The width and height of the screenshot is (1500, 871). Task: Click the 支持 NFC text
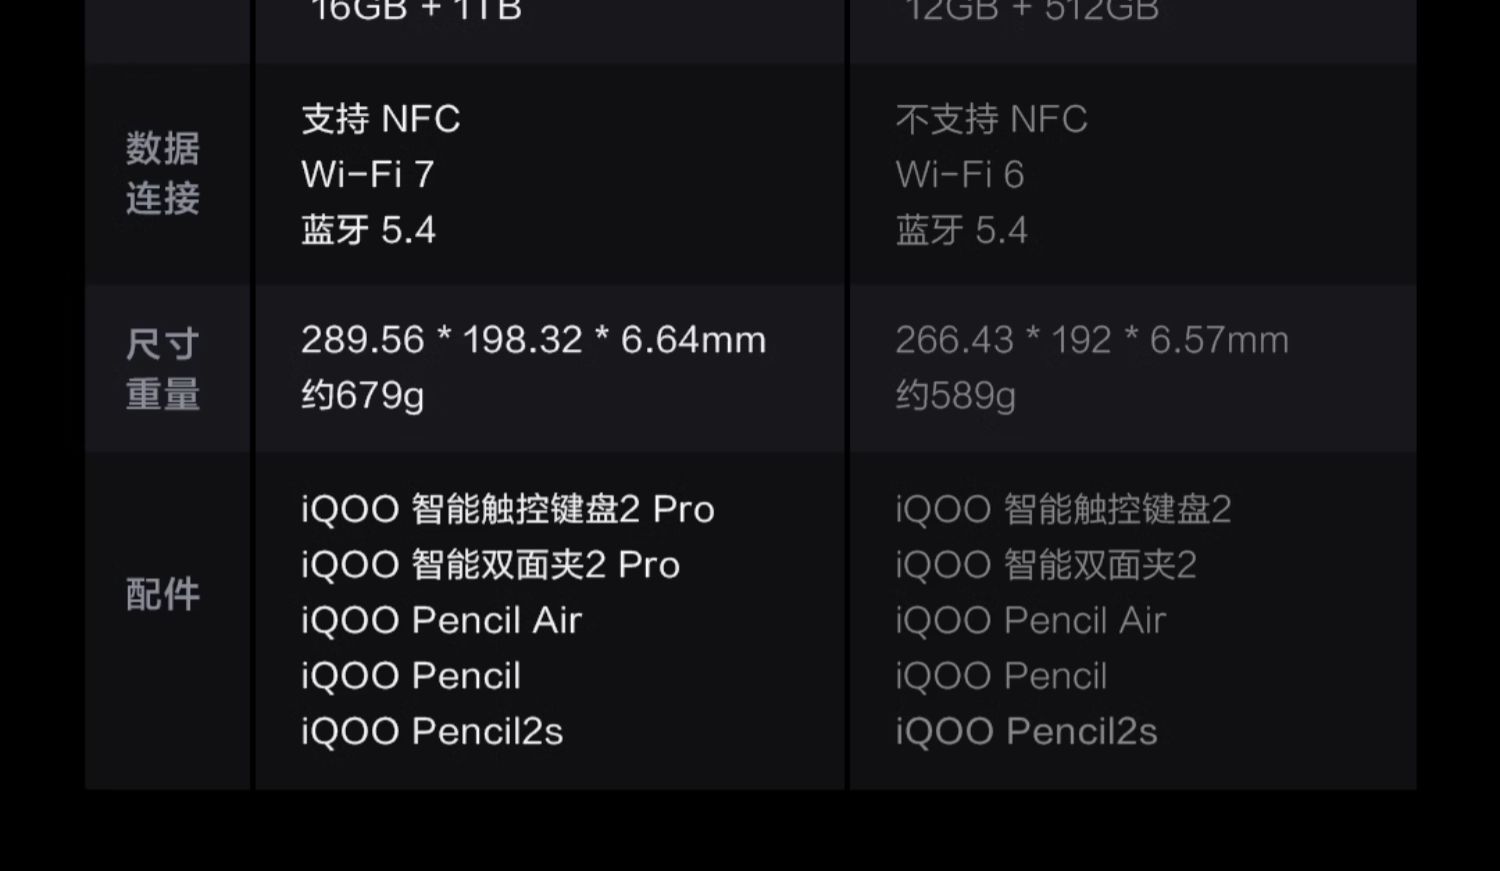(x=381, y=119)
